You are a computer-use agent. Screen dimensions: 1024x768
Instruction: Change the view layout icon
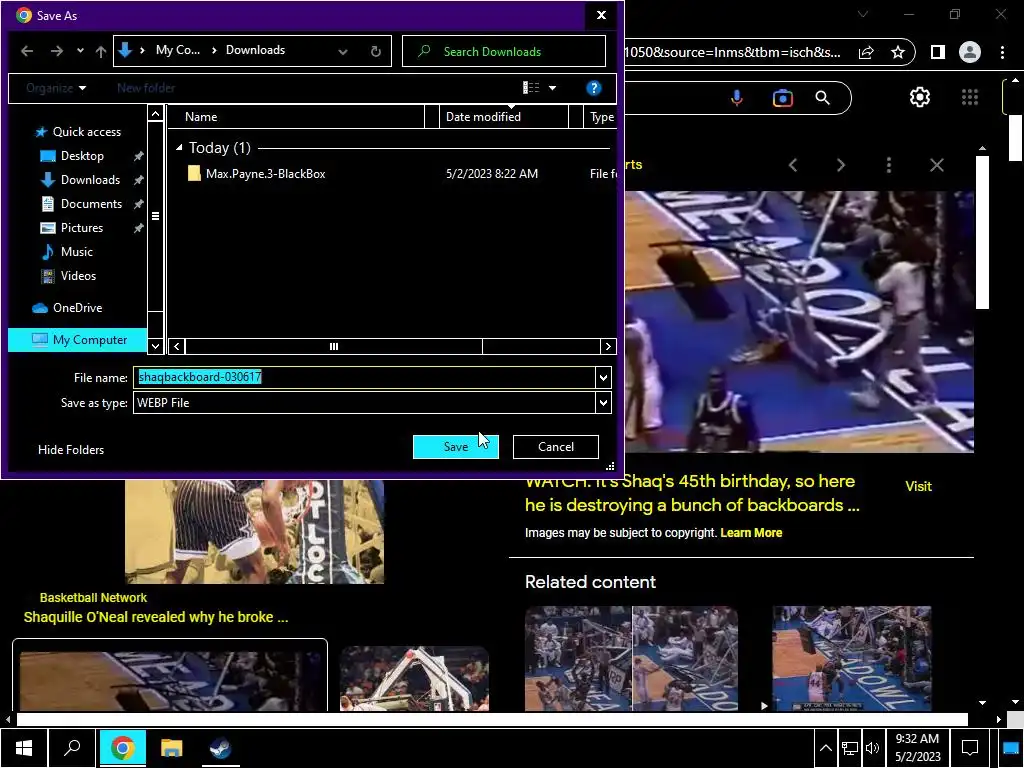click(x=531, y=88)
